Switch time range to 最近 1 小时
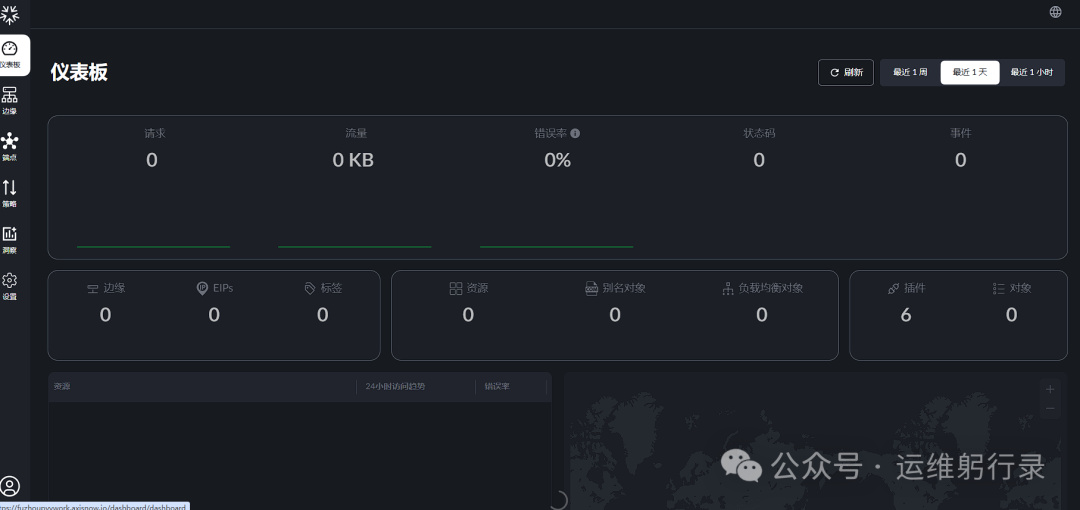The height and width of the screenshot is (510, 1080). tap(1031, 72)
